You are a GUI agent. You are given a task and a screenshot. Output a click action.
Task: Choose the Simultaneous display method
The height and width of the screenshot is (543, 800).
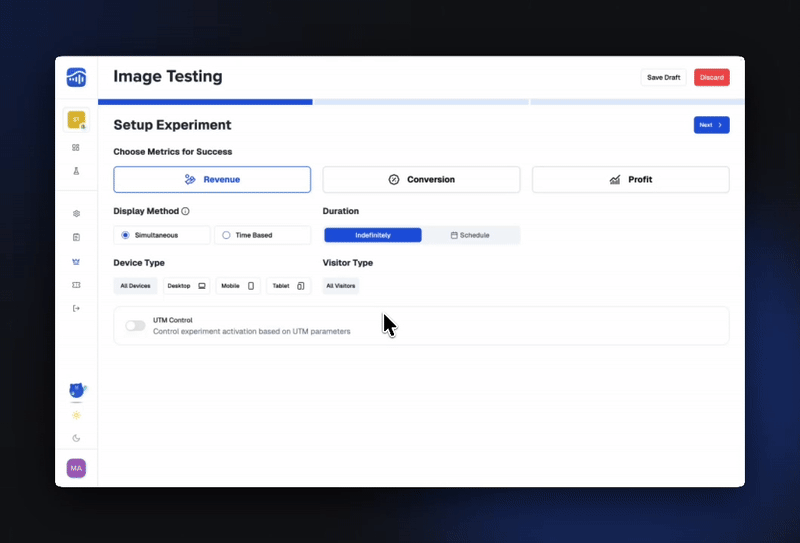click(162, 235)
